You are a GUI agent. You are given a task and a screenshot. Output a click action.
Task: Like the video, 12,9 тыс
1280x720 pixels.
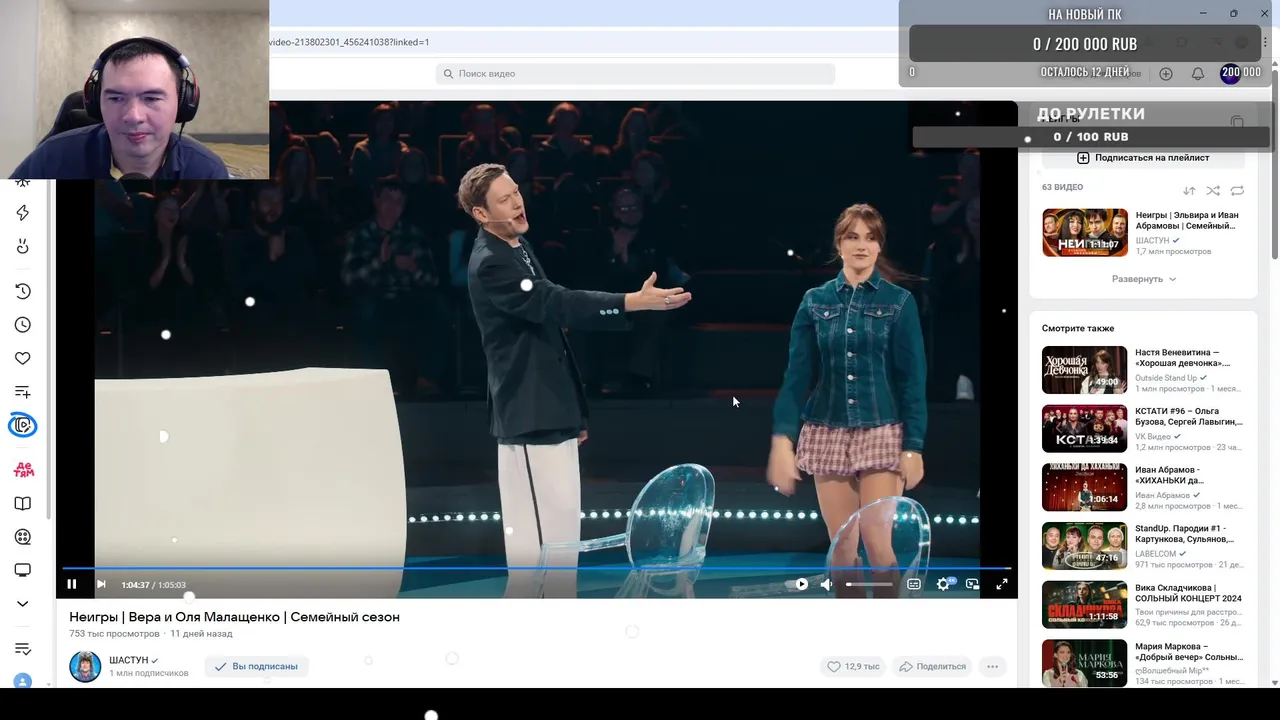pyautogui.click(x=853, y=666)
